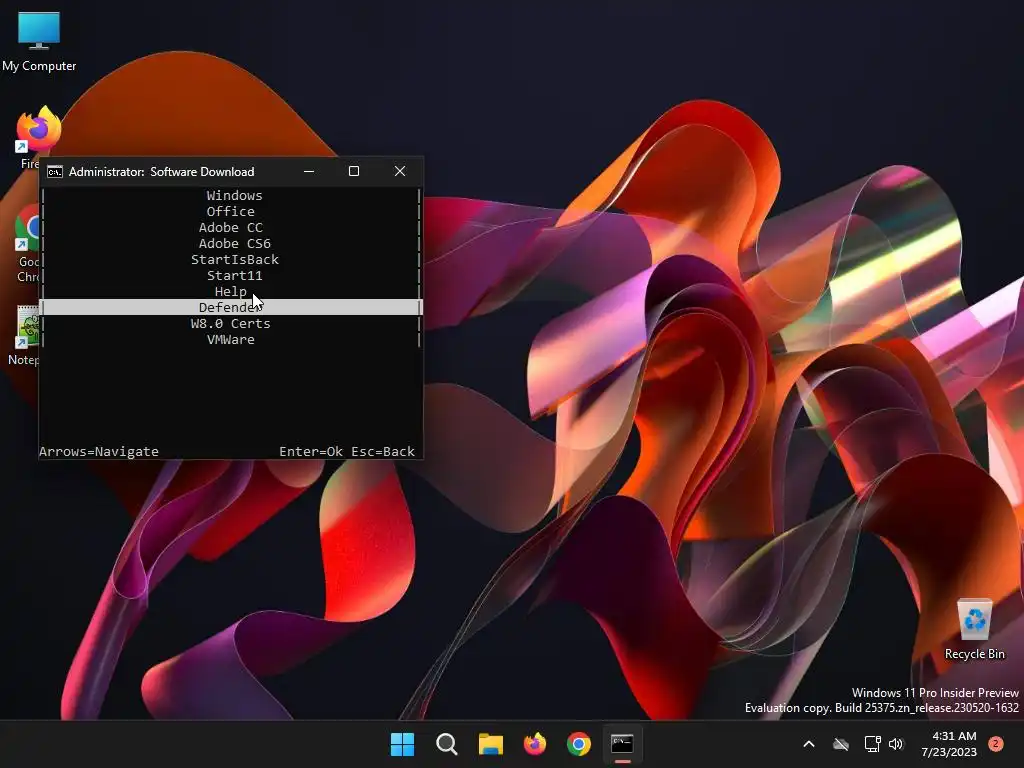The width and height of the screenshot is (1024, 768).
Task: Click the Esc=Back hint text
Action: [383, 451]
